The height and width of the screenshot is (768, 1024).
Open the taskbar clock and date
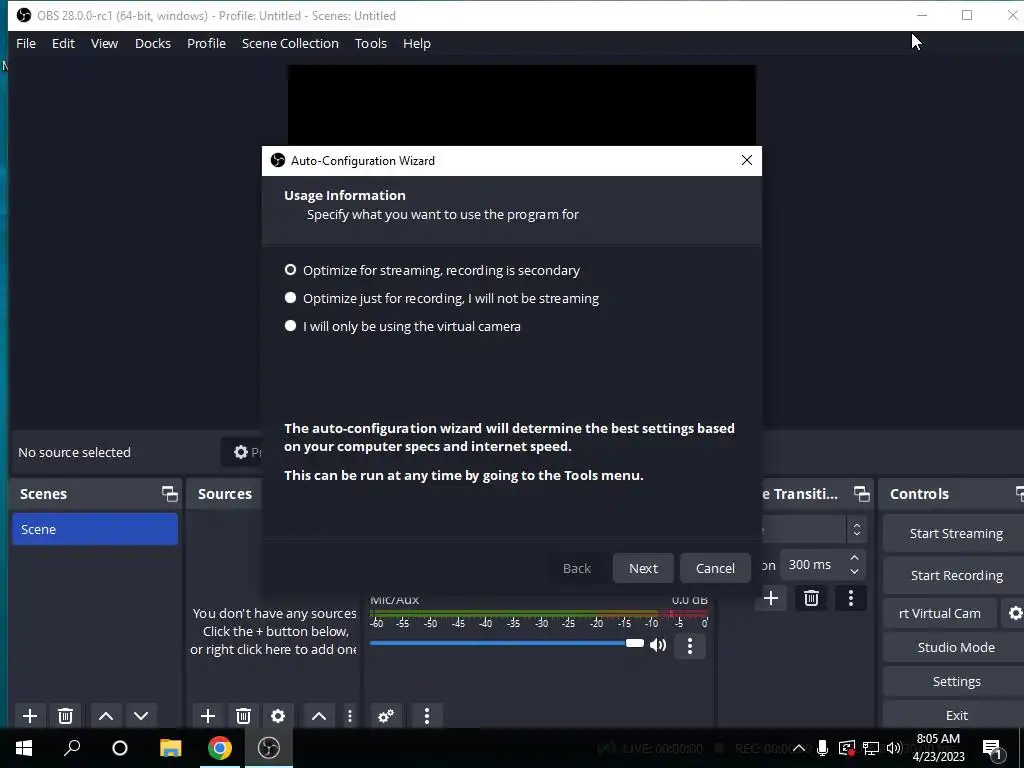[938, 748]
